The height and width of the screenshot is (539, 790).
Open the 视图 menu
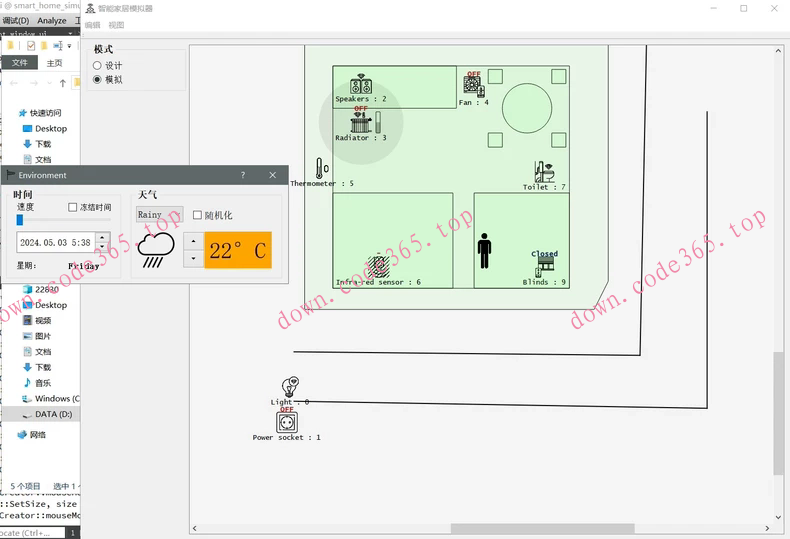click(x=116, y=25)
